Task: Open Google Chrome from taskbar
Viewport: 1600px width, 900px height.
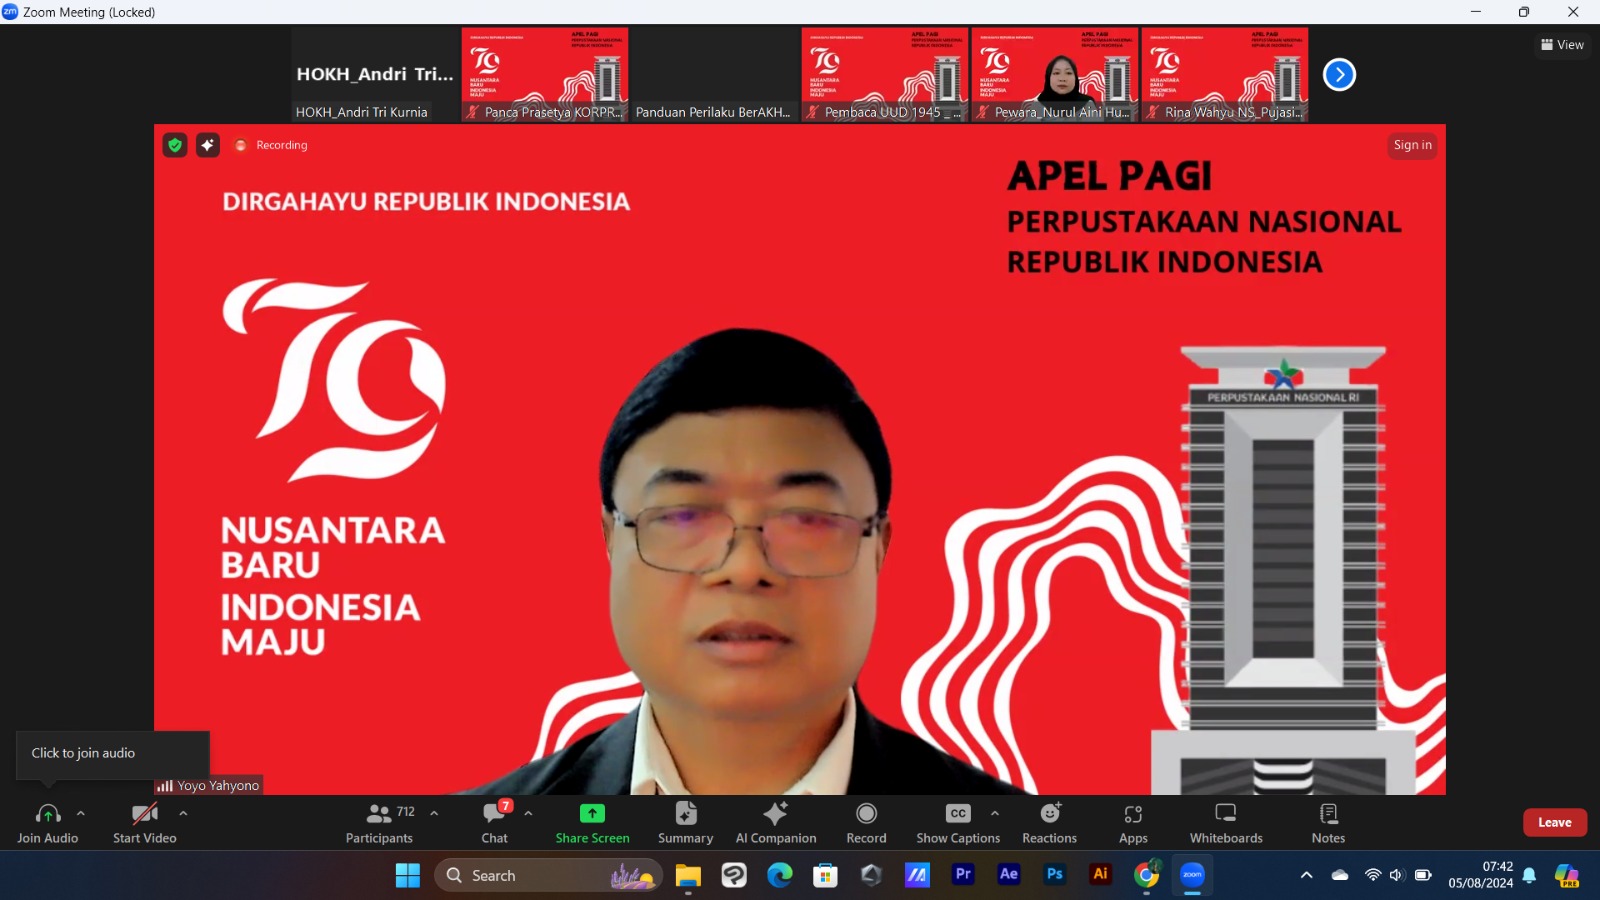Action: (x=1147, y=876)
